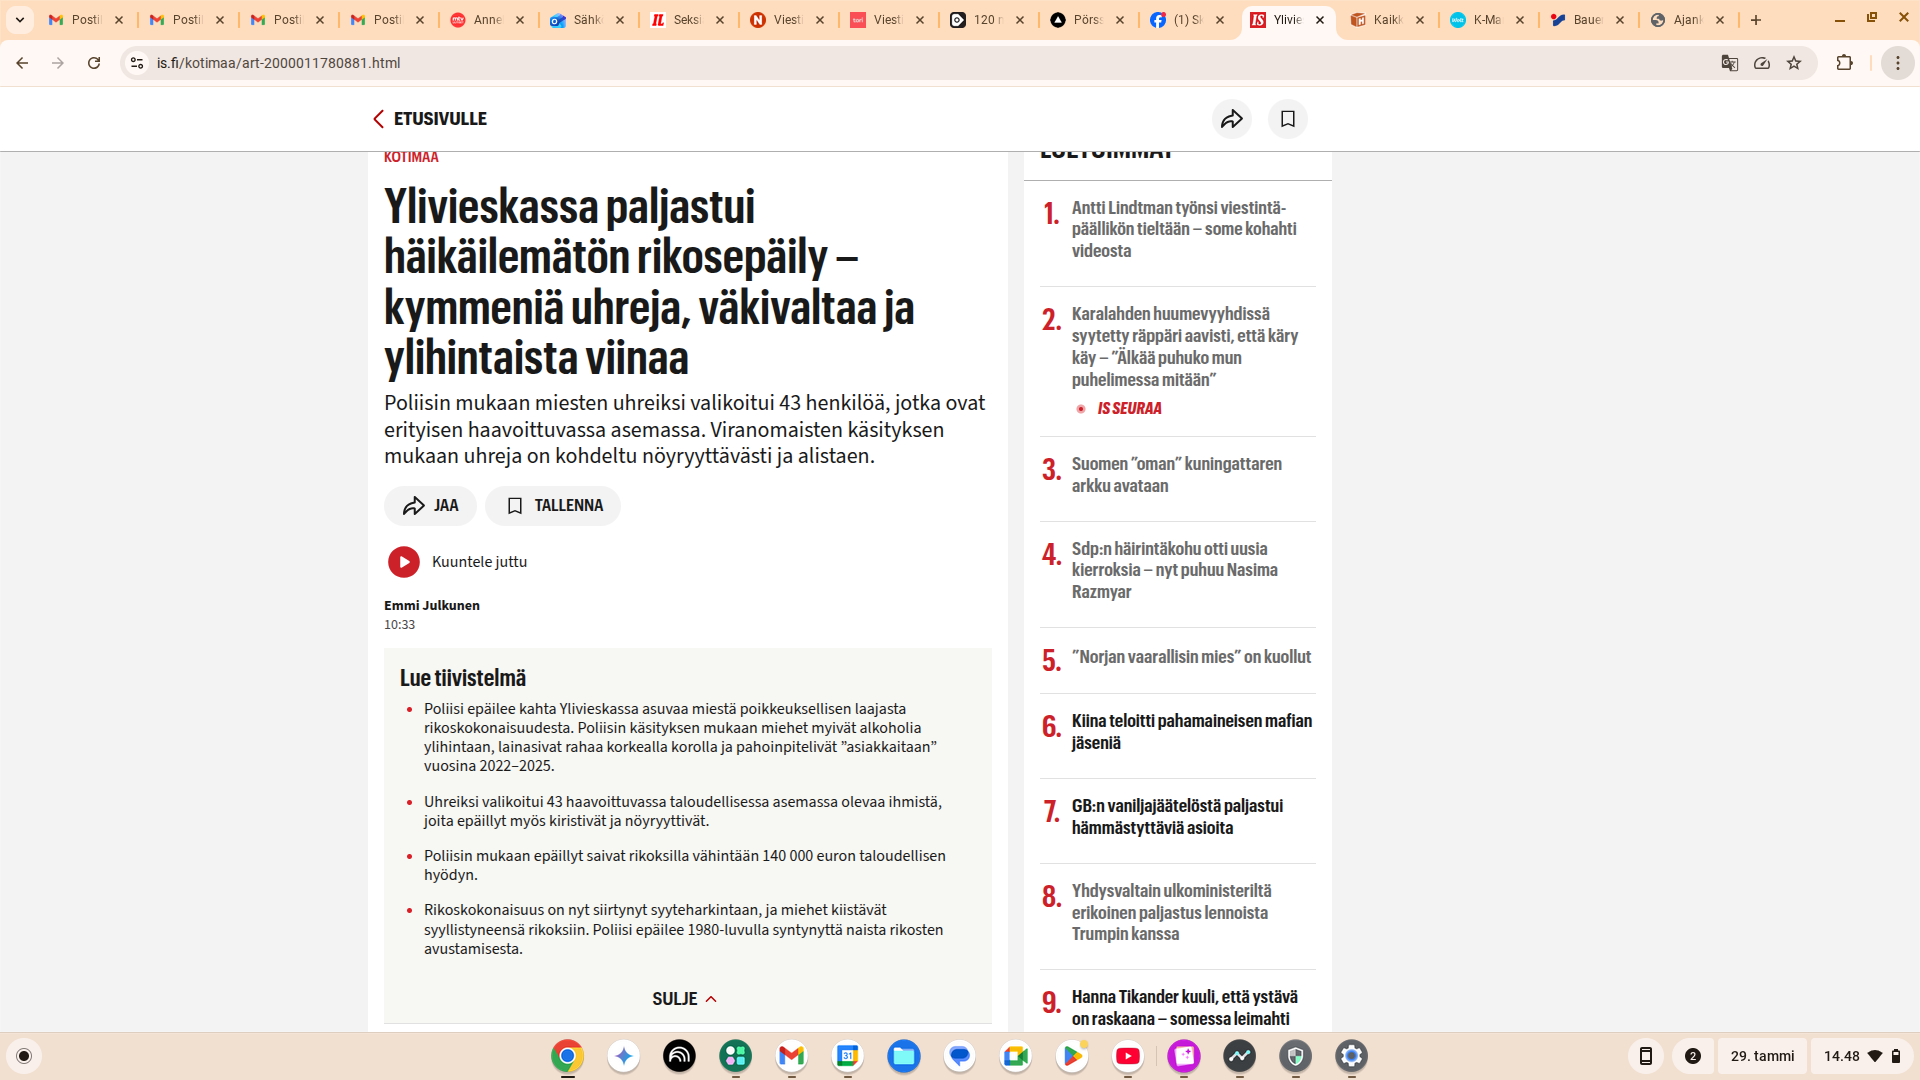Open Suomen oman kuningattaren article
The width and height of the screenshot is (1920, 1080).
click(x=1177, y=475)
